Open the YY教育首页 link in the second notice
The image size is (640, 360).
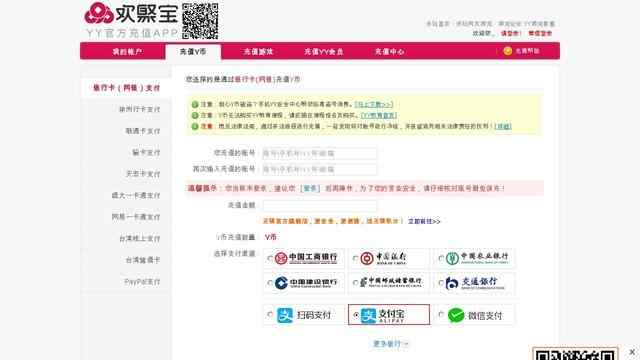click(379, 116)
